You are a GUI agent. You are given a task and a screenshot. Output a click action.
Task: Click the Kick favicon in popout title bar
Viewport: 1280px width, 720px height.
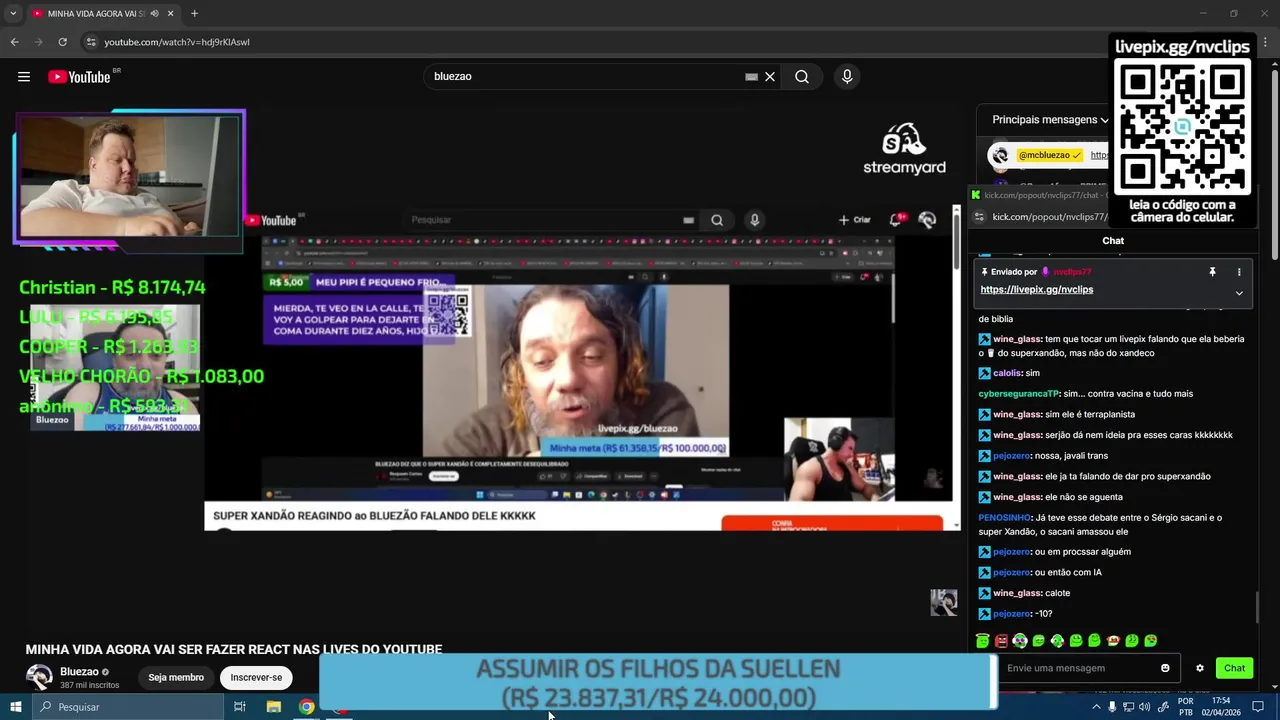[976, 195]
